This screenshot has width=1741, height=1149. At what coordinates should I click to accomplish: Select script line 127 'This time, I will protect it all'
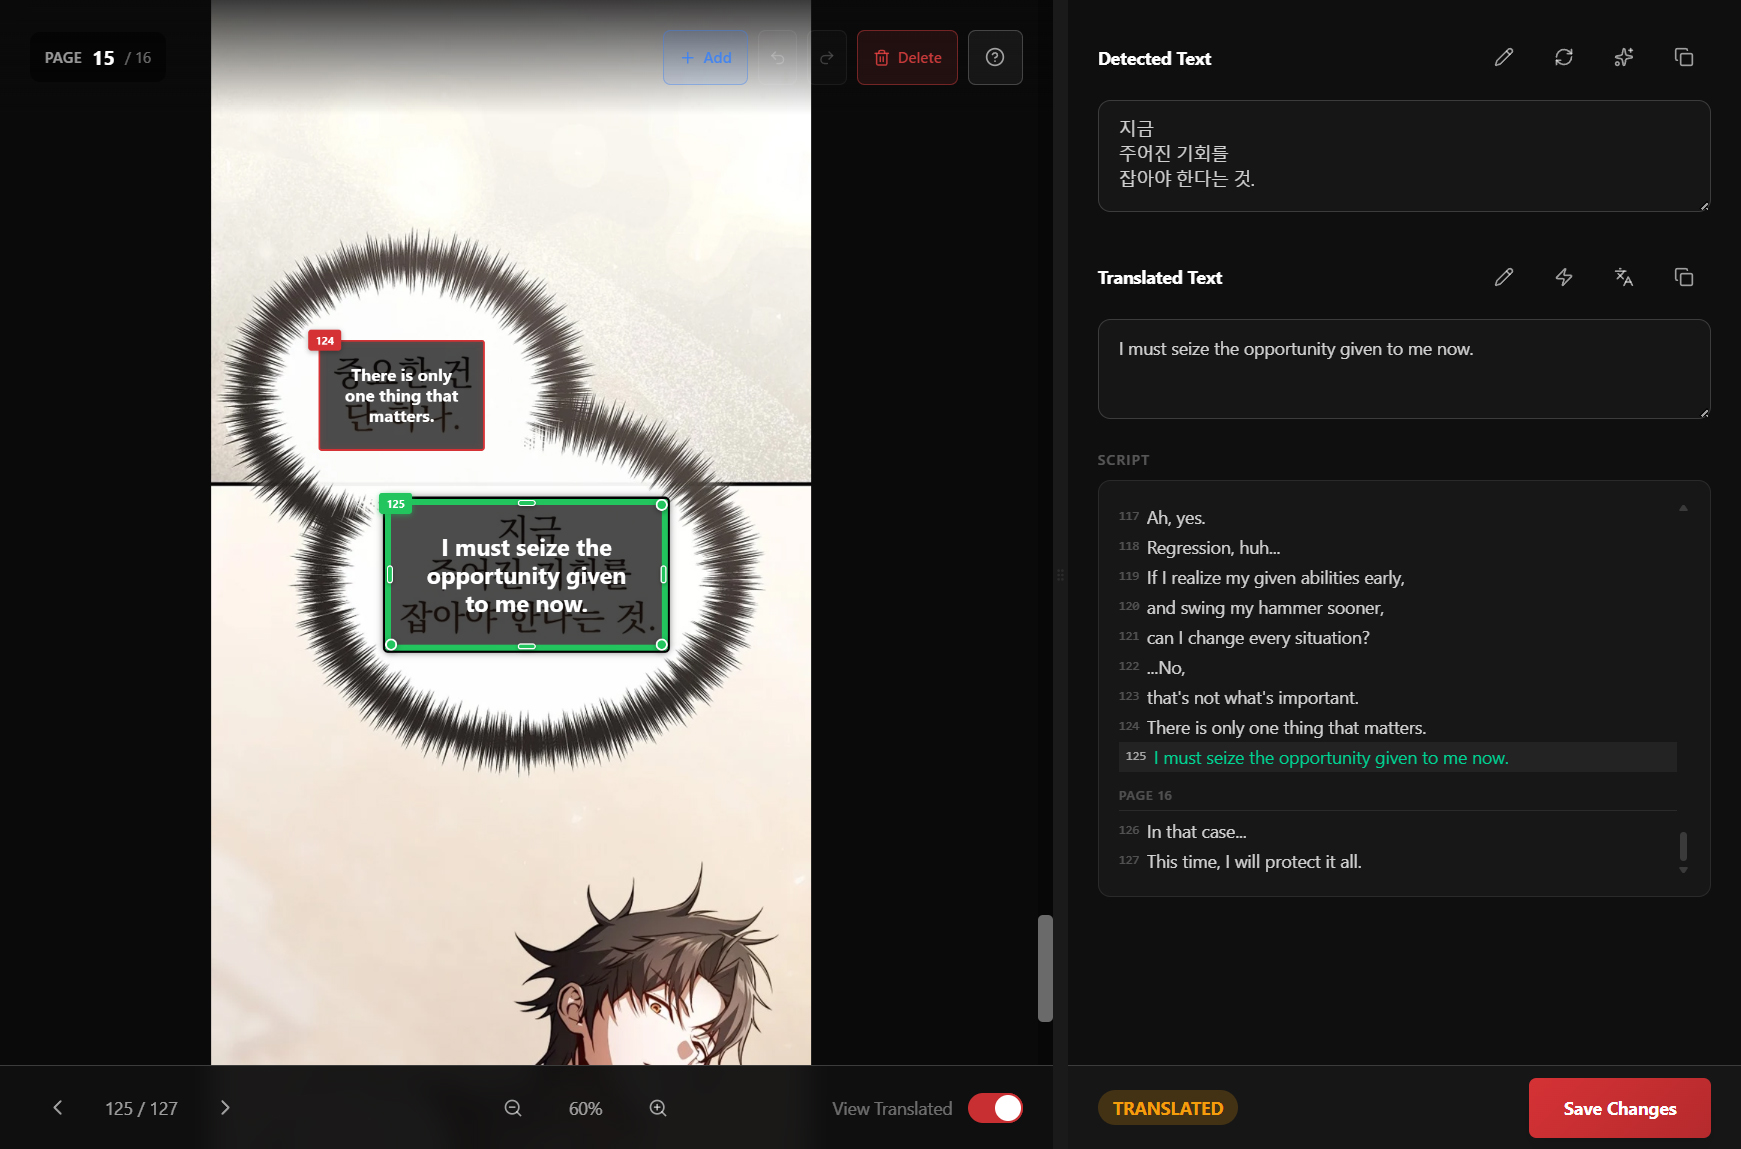tap(1254, 862)
